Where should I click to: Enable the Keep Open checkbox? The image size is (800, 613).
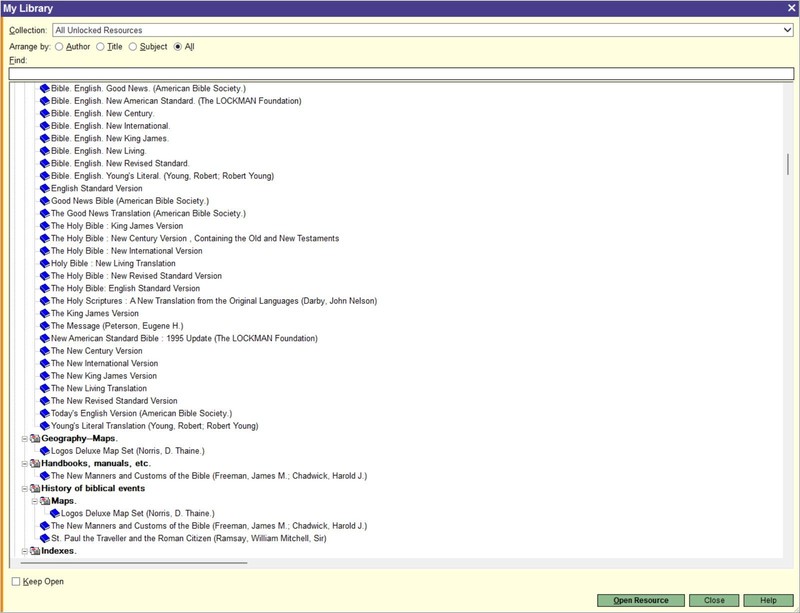point(16,581)
